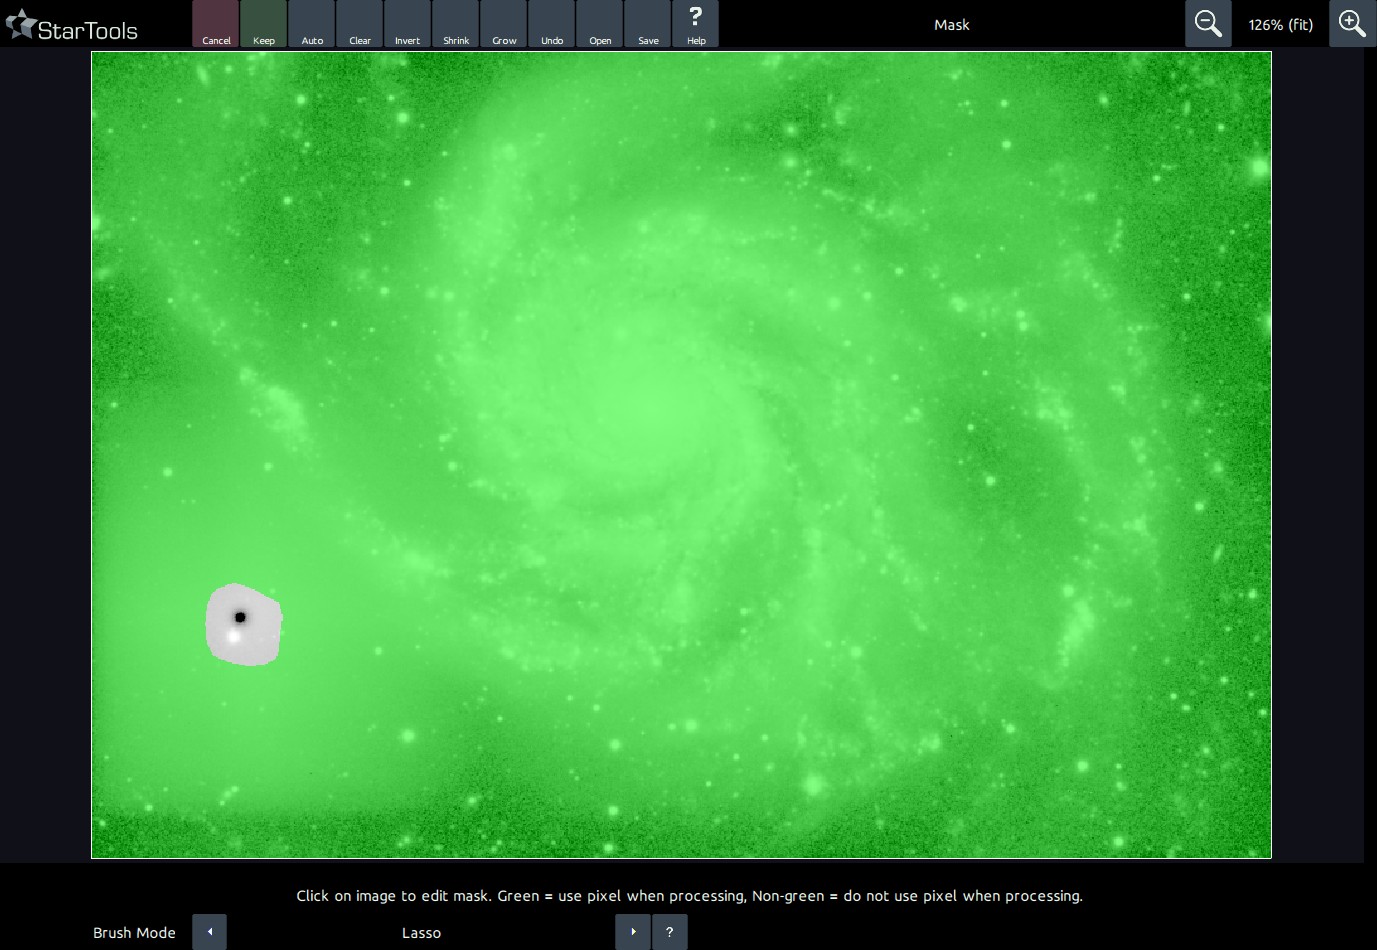Invert the mask selection
This screenshot has height=950, width=1377.
(x=407, y=24)
